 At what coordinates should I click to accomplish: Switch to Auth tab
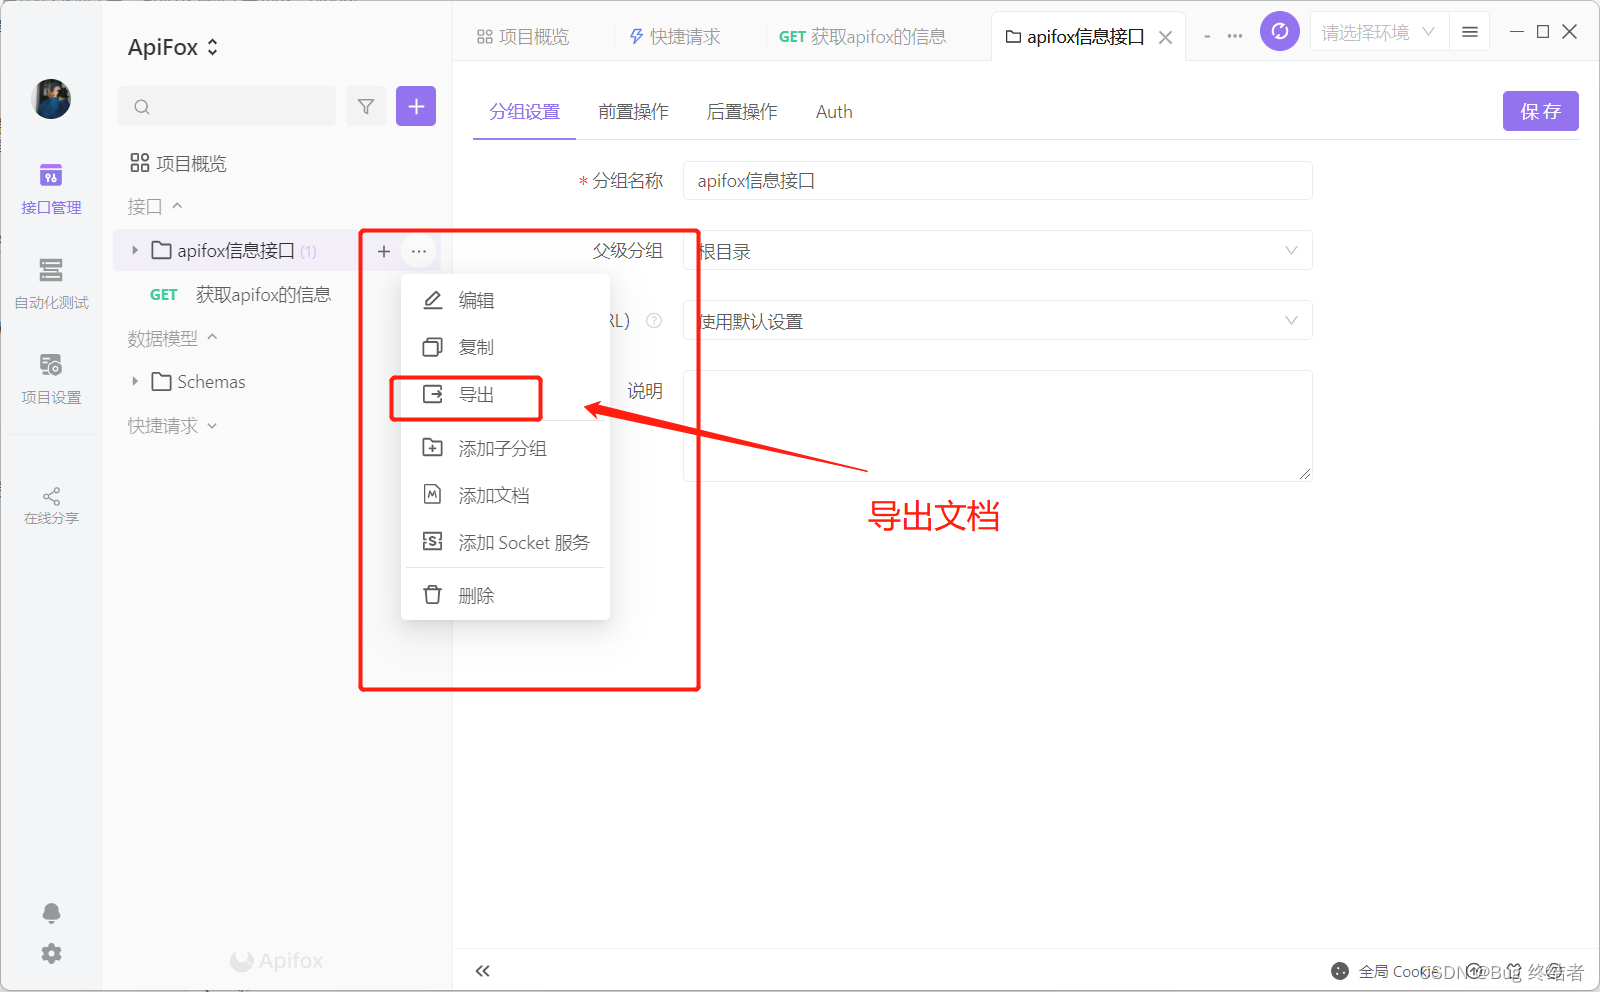tap(834, 112)
